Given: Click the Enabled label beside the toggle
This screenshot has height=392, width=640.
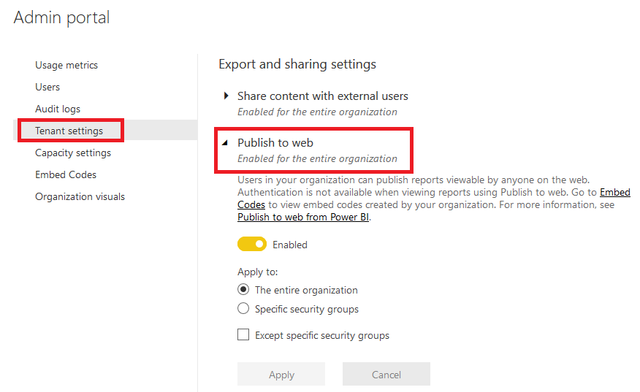Looking at the screenshot, I should pyautogui.click(x=290, y=245).
